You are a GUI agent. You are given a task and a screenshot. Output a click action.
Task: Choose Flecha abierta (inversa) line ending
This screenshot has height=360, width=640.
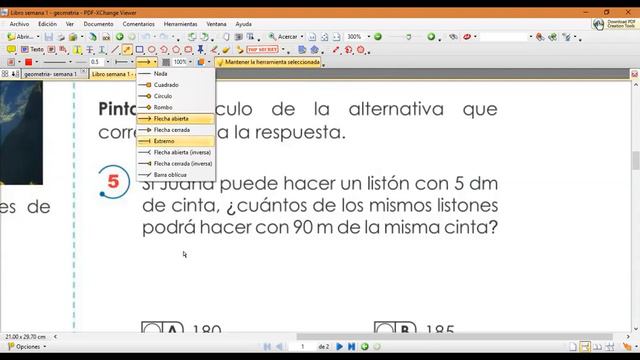point(176,152)
